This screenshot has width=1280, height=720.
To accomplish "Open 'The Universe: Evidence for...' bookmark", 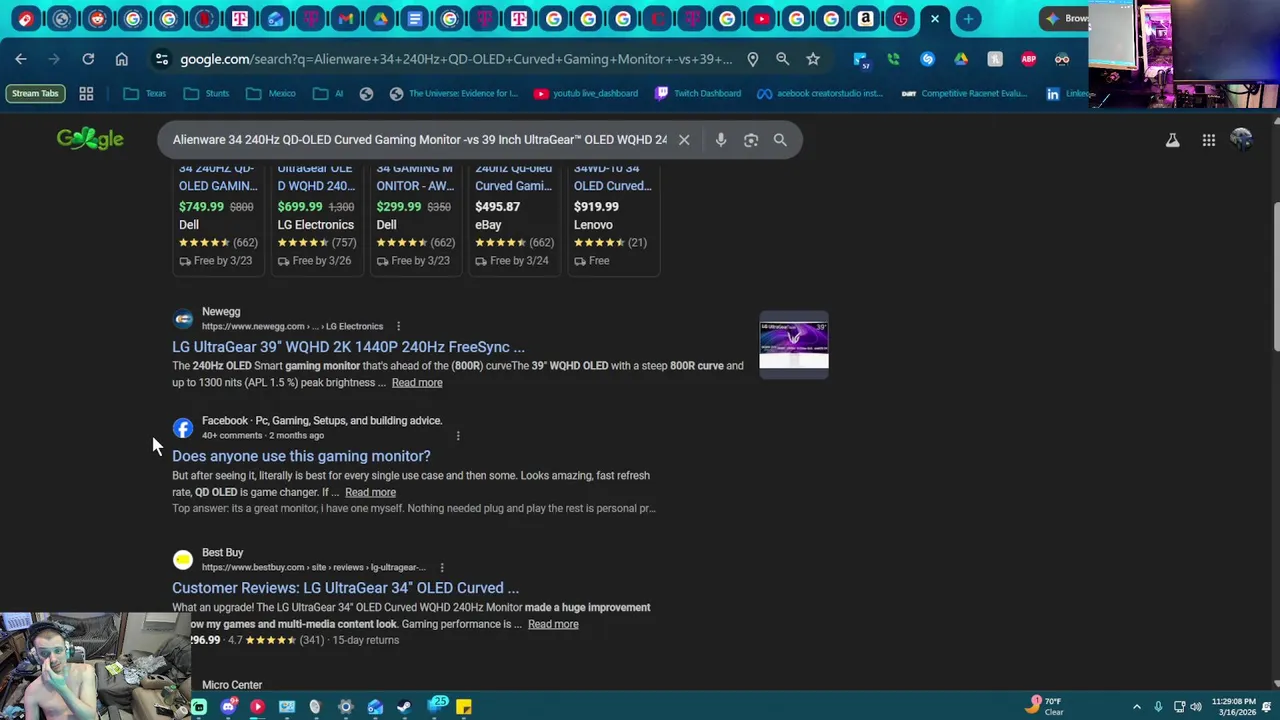I will pyautogui.click(x=454, y=93).
